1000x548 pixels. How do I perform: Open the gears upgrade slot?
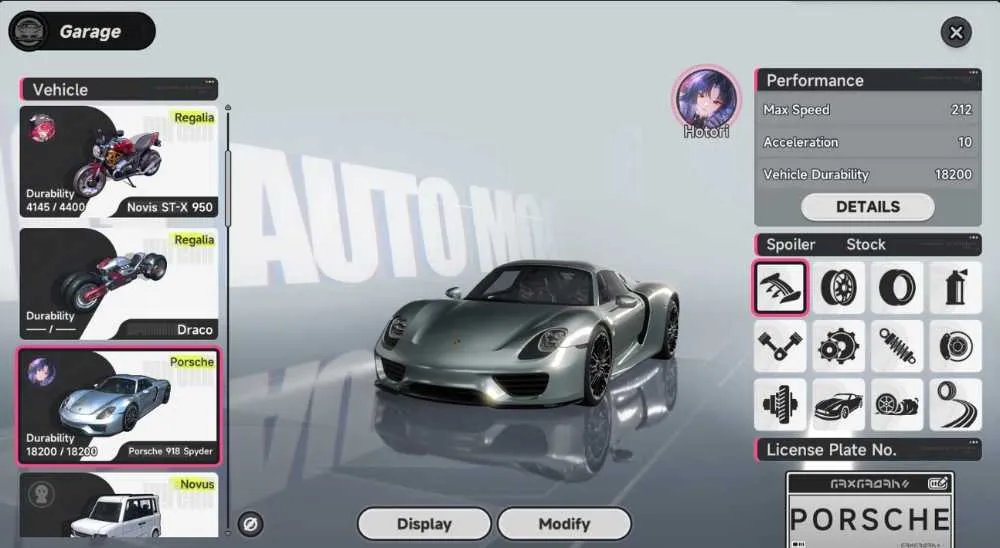839,346
